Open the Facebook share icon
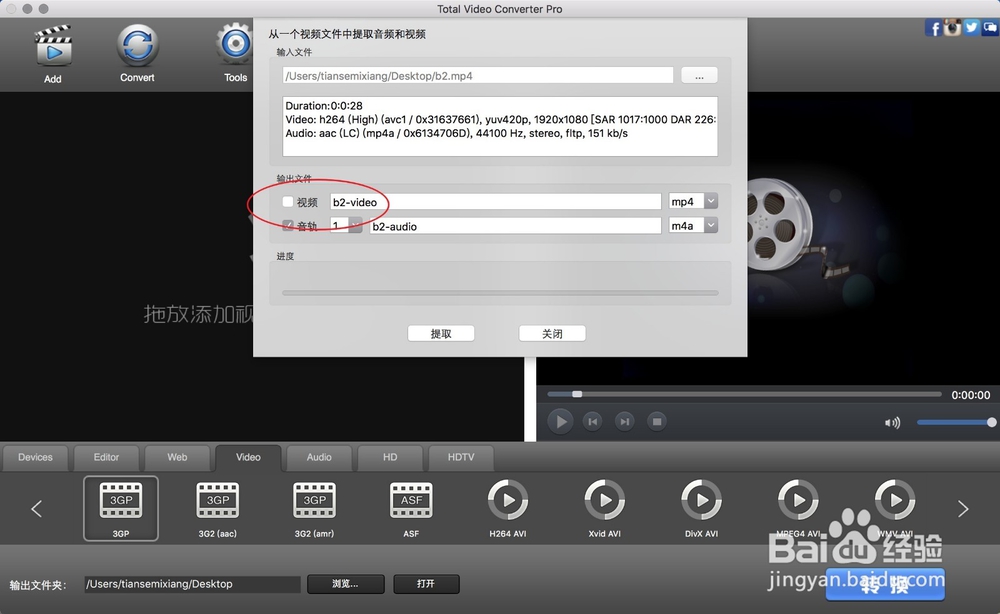 coord(933,28)
